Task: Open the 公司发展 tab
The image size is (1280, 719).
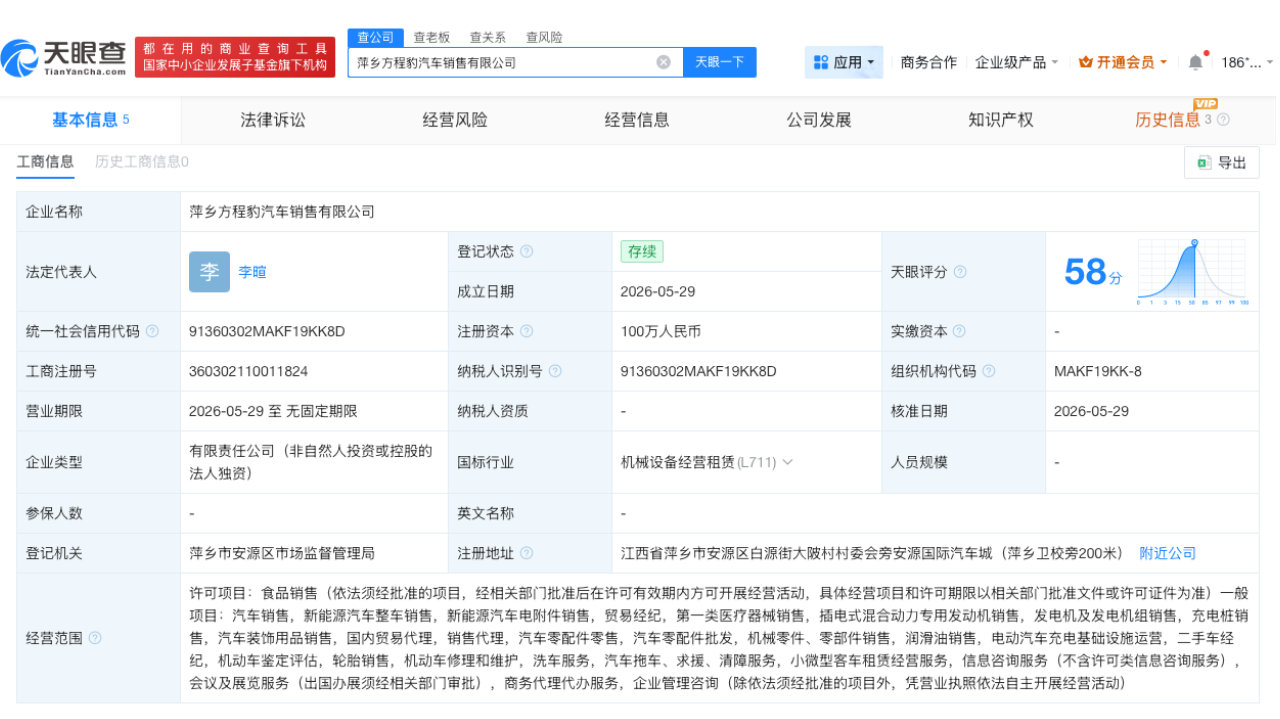Action: (819, 120)
